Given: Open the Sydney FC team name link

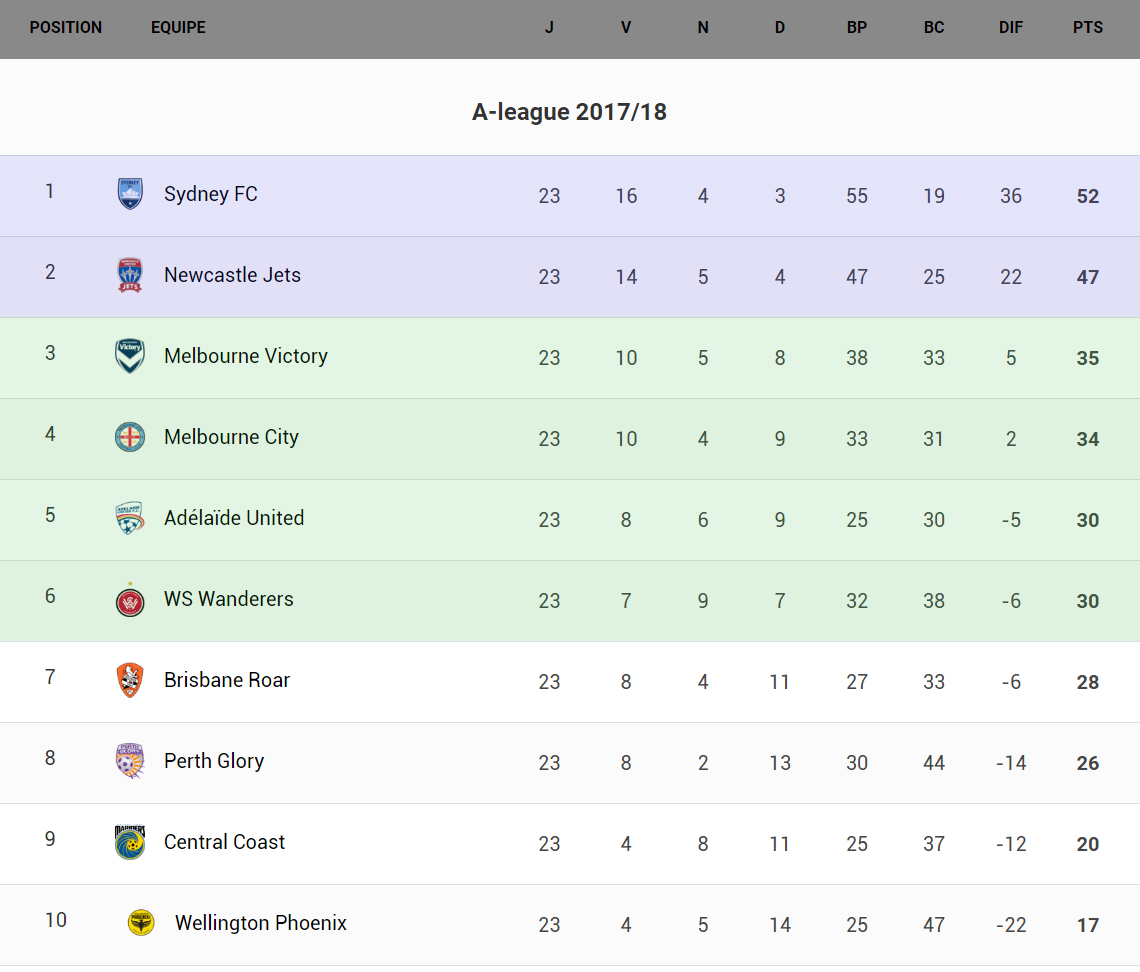Looking at the screenshot, I should pos(211,194).
